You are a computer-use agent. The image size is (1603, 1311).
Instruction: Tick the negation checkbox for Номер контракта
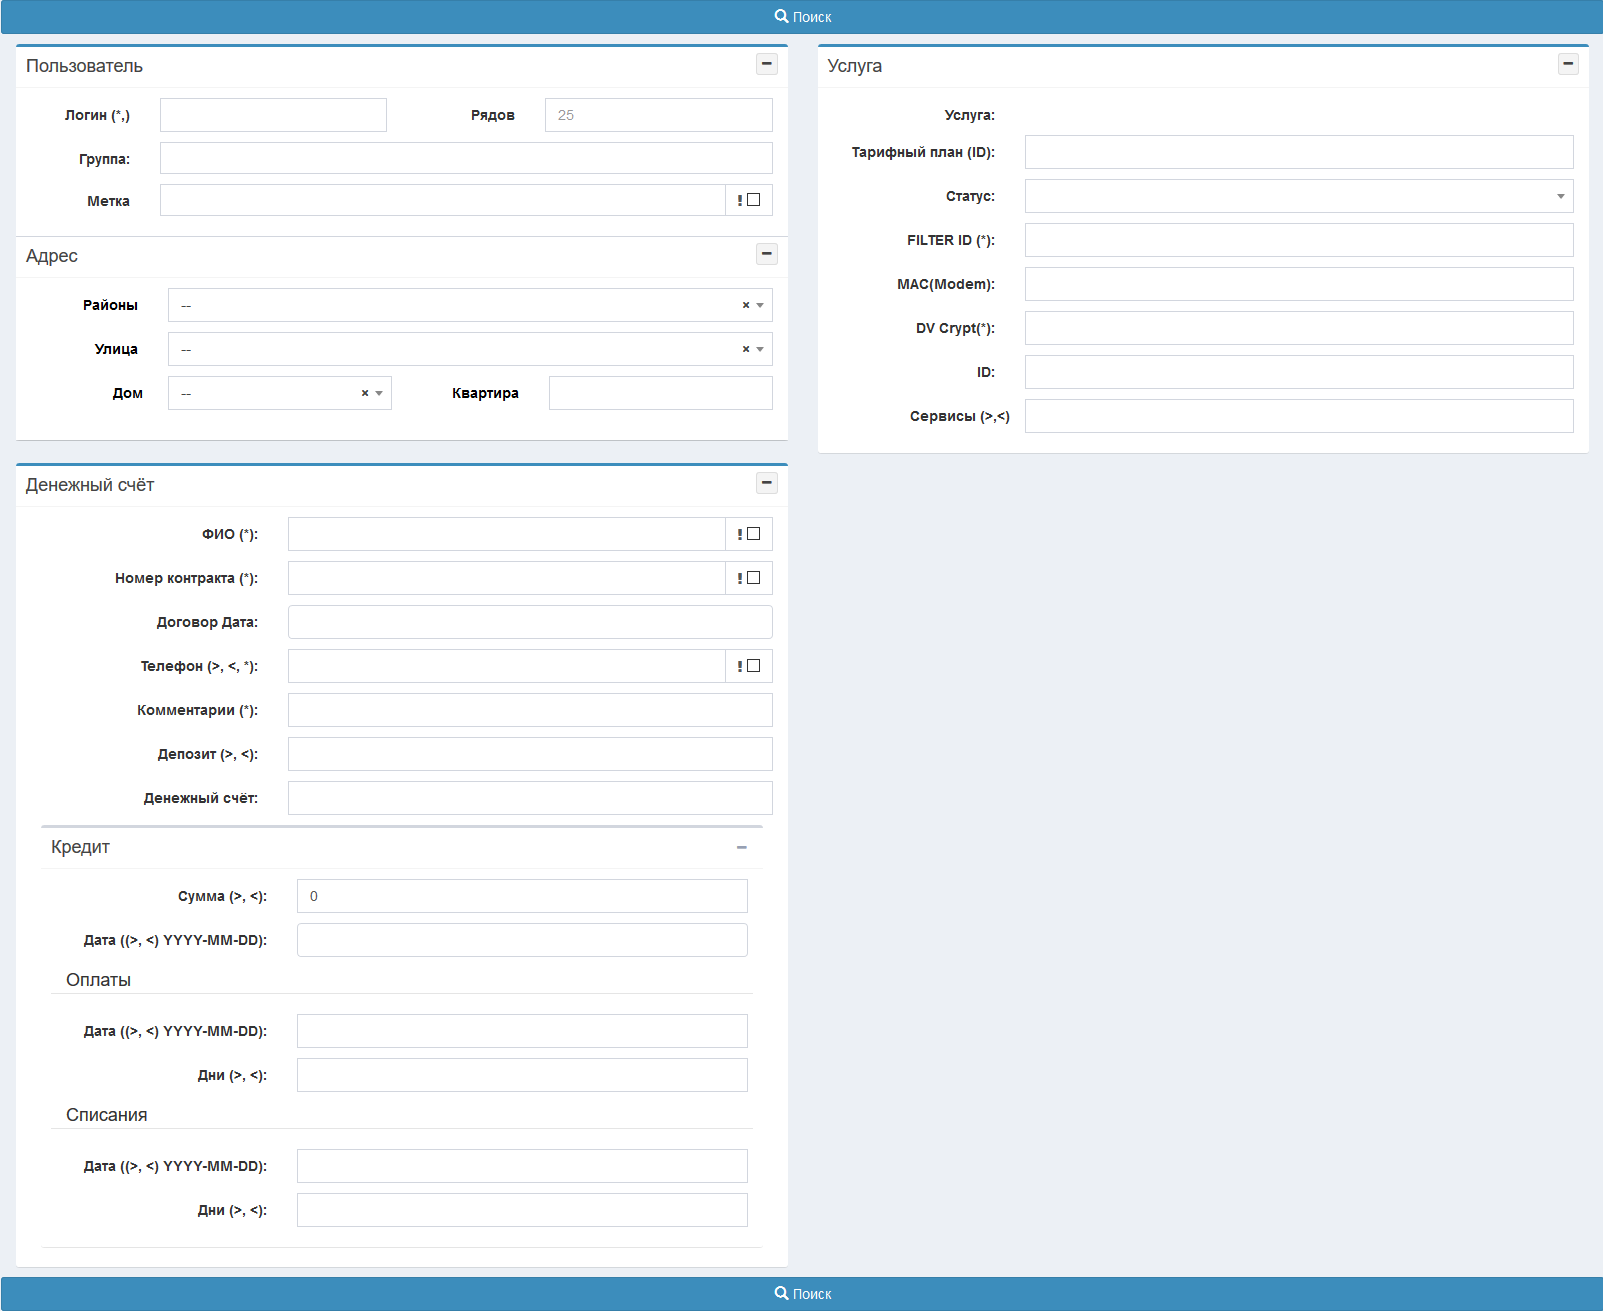754,578
